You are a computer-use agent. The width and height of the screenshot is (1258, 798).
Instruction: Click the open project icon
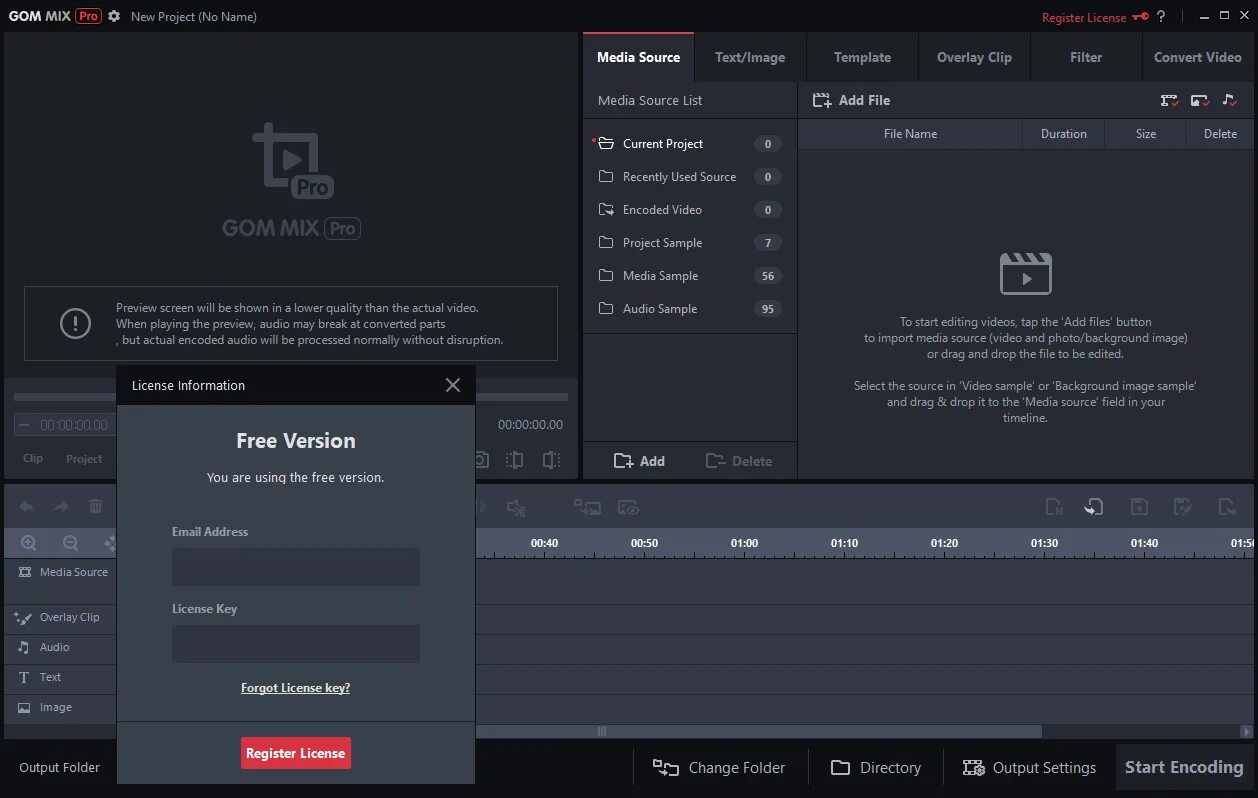click(x=1094, y=507)
